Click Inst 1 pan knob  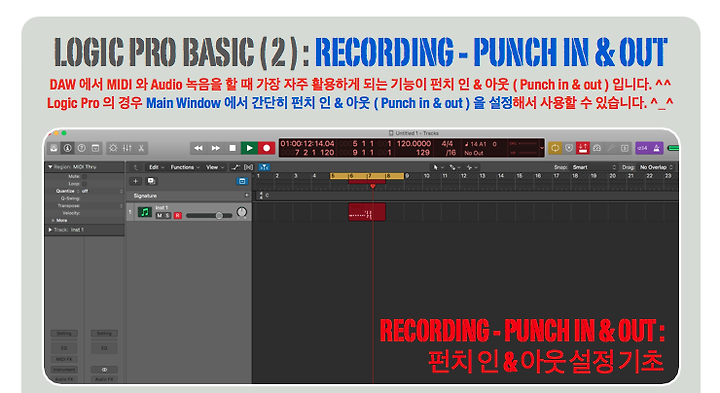(x=242, y=212)
